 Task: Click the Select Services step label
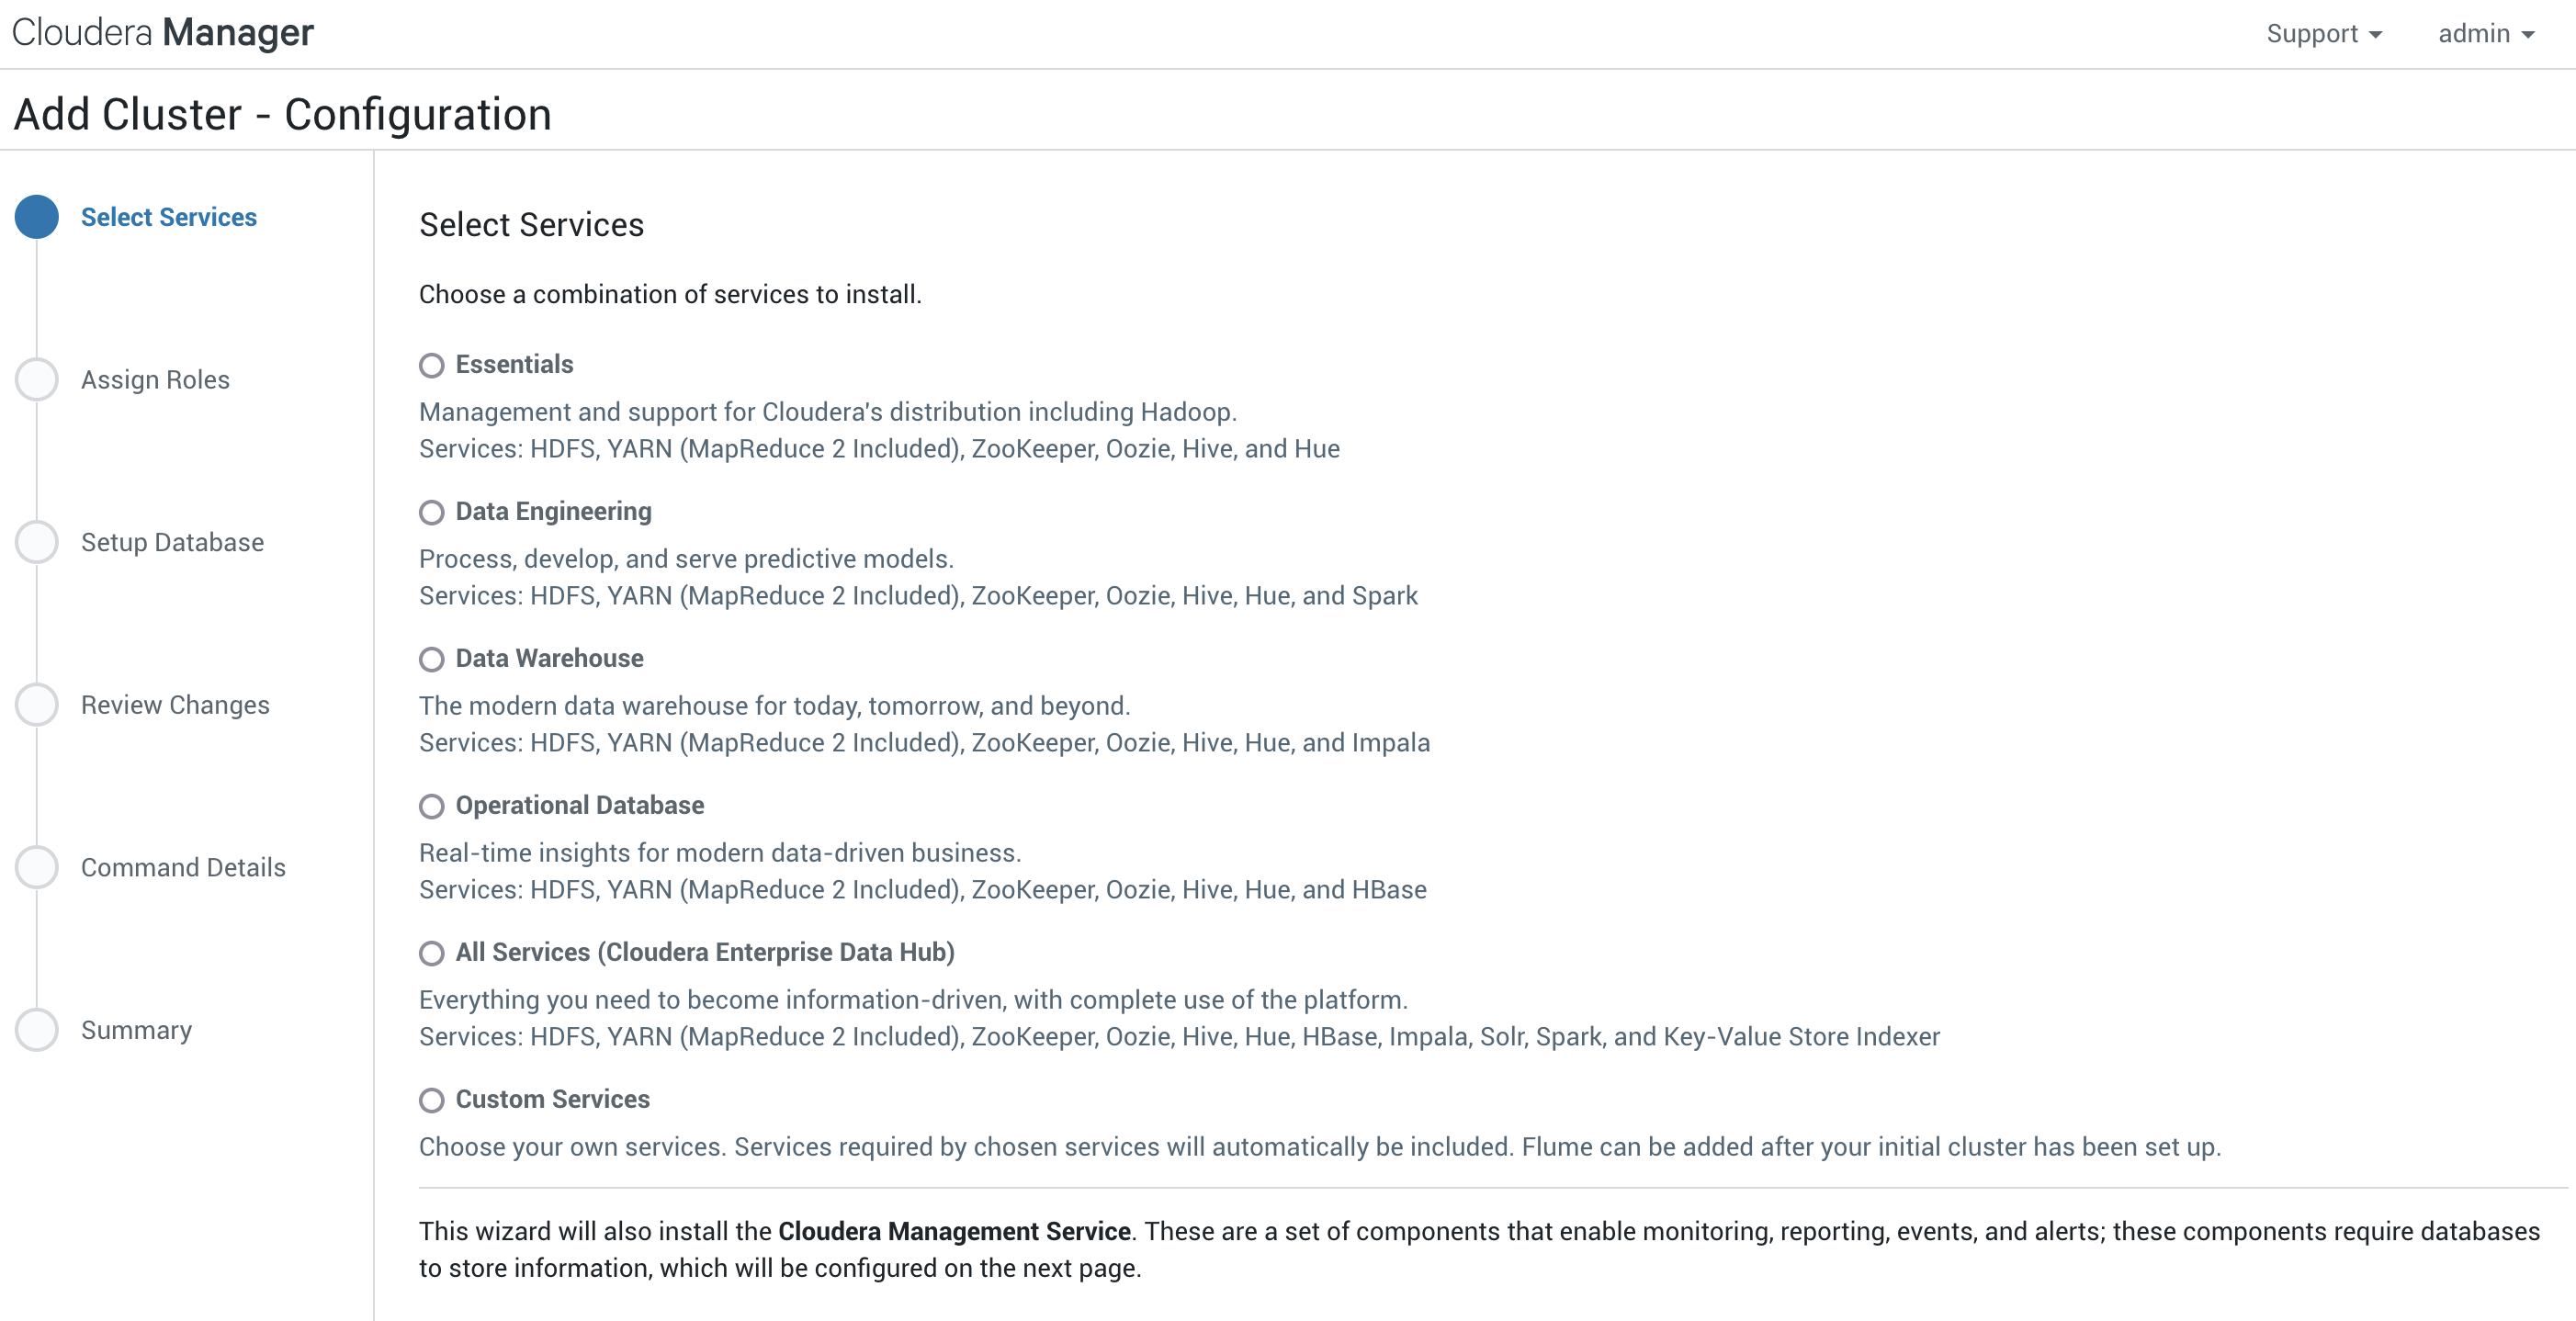(169, 217)
